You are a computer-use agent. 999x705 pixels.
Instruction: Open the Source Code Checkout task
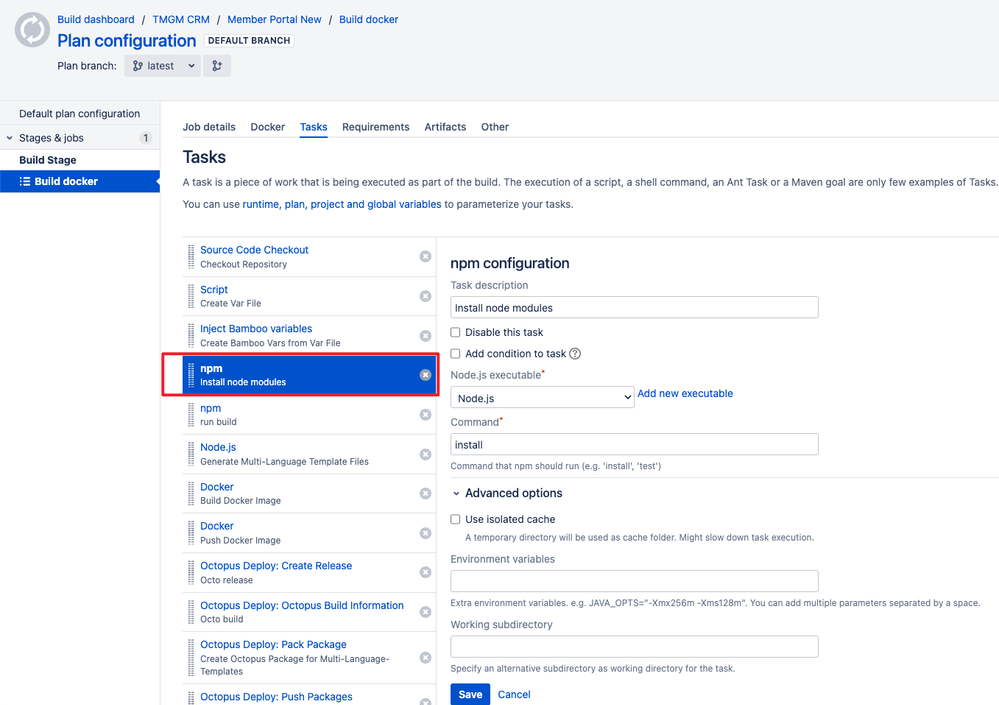[254, 250]
